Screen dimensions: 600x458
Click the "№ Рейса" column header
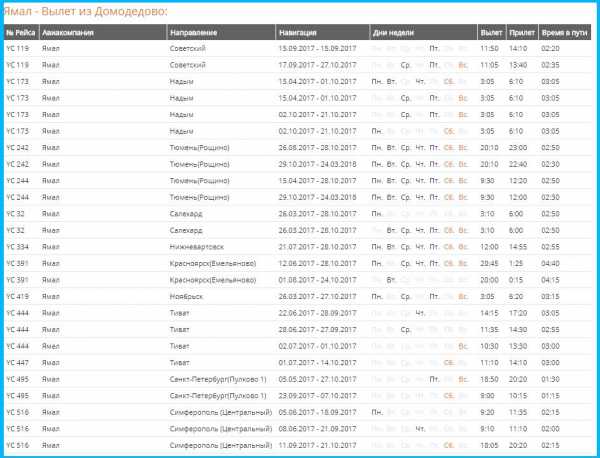pos(22,32)
